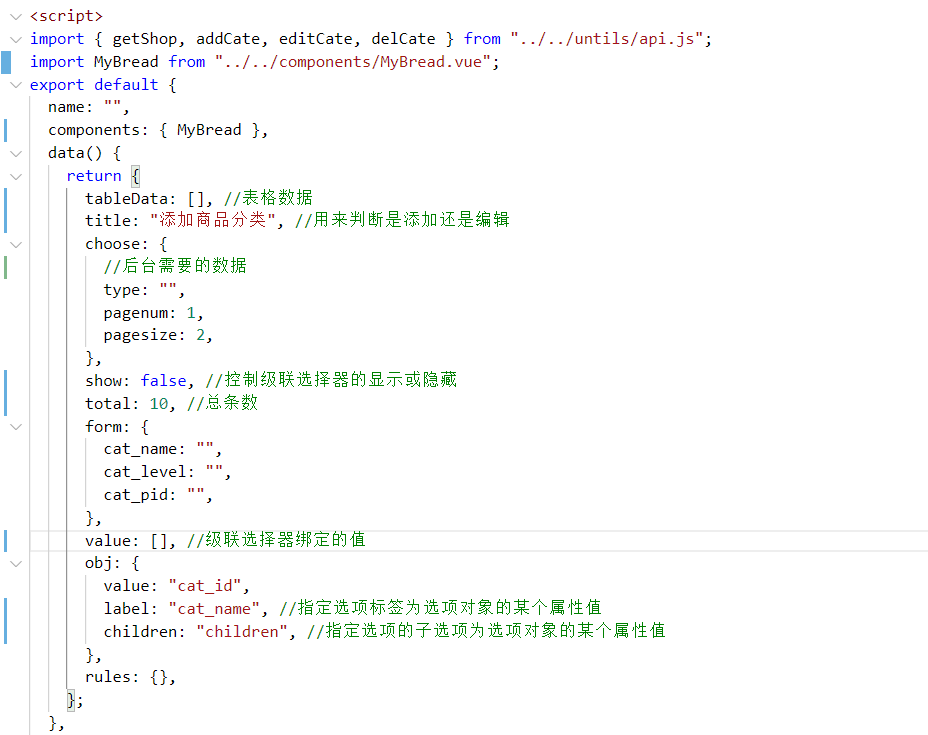Screen dimensions: 928x735
Task: Collapse the export default block
Action: tap(14, 85)
